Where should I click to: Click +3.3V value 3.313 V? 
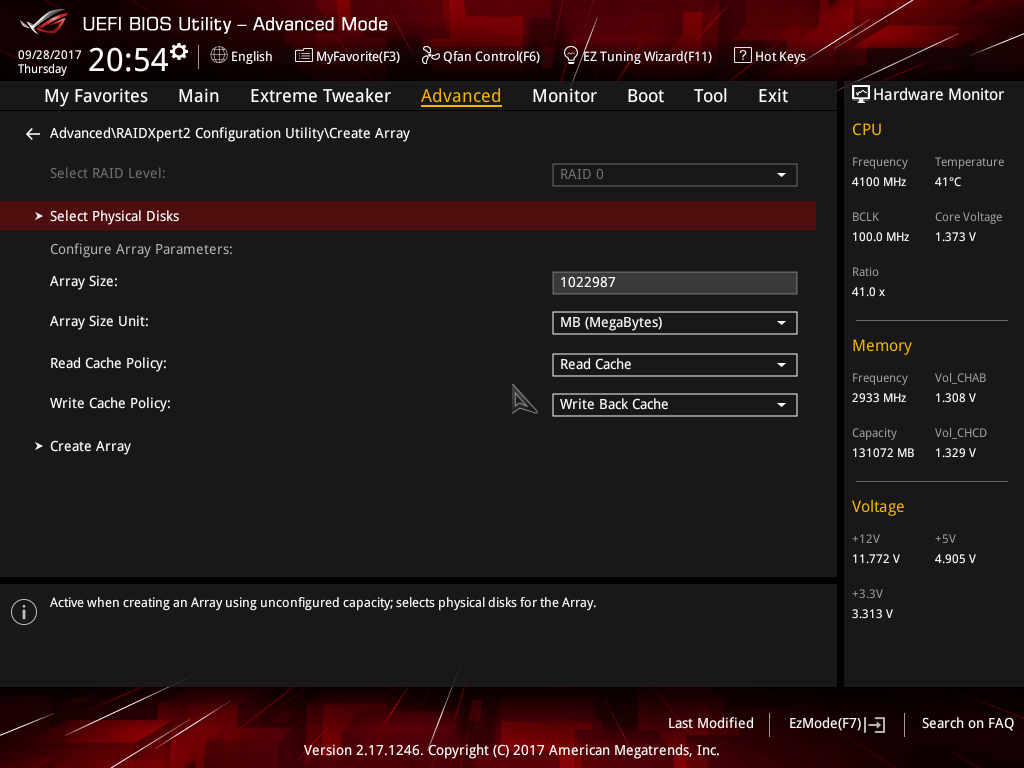click(x=872, y=614)
